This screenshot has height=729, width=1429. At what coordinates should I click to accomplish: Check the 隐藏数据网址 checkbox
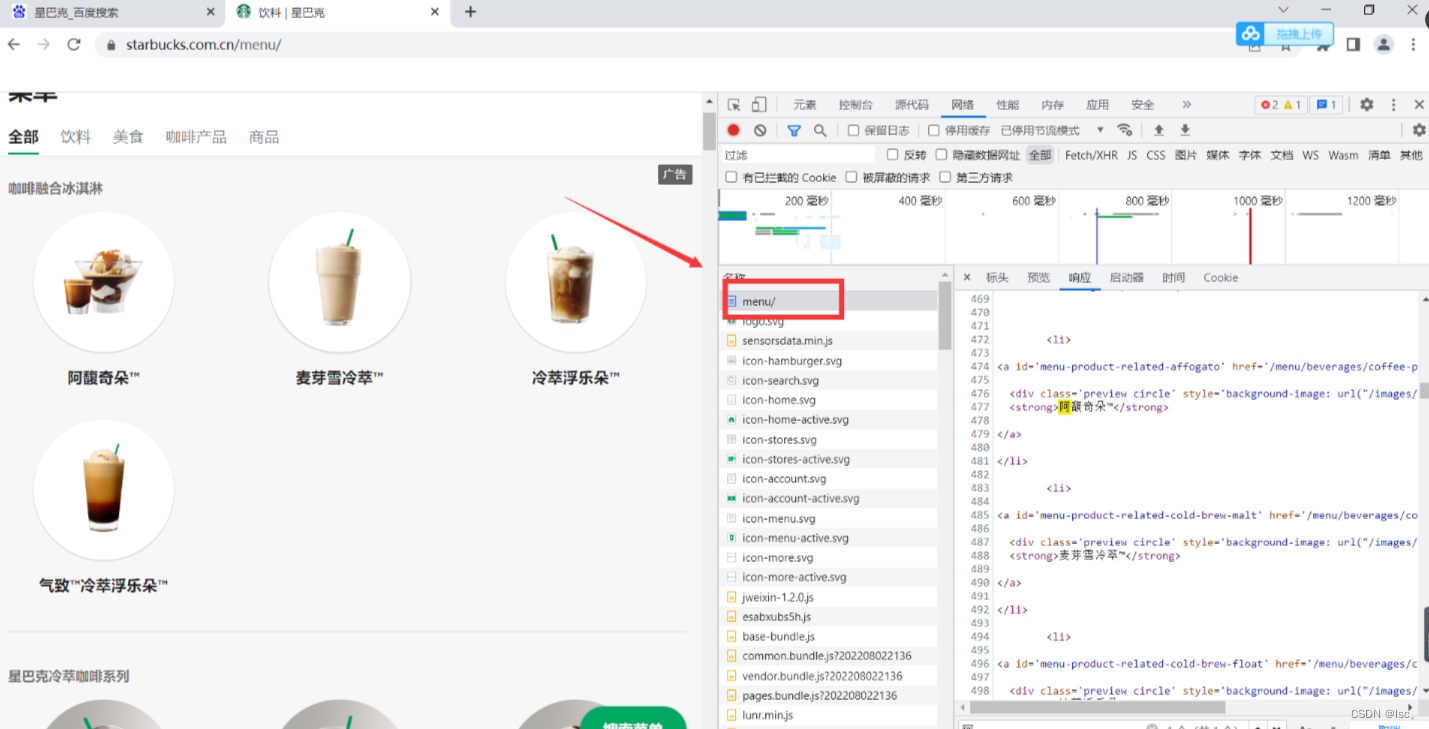(x=941, y=155)
